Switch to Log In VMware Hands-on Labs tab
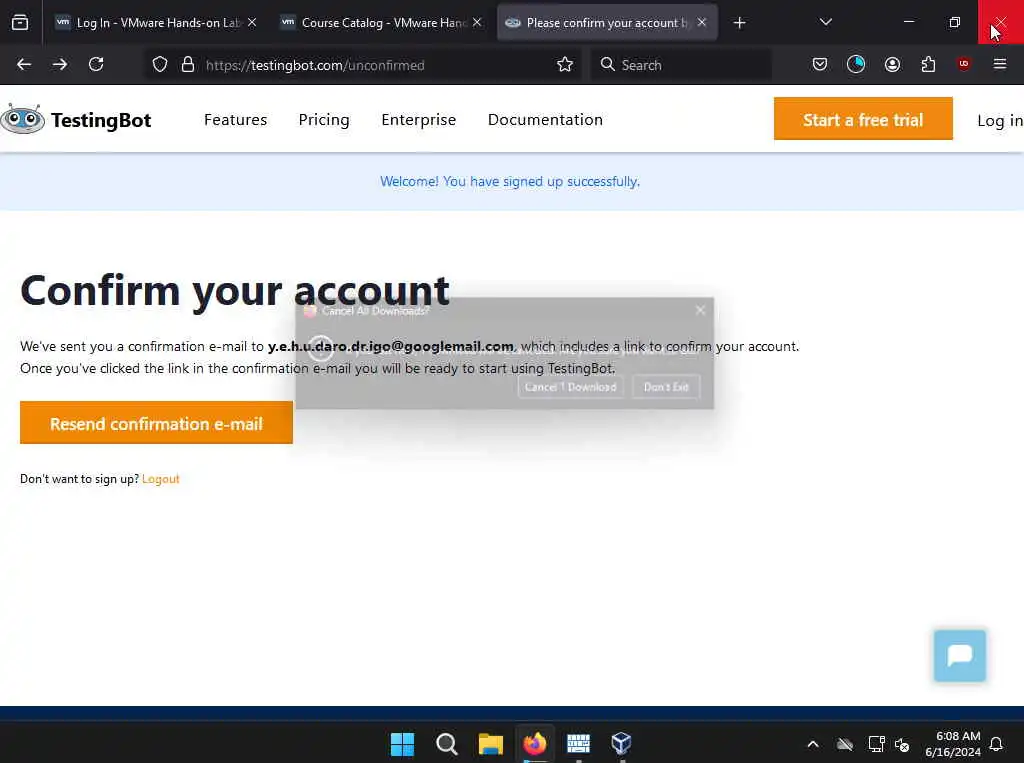 coord(157,22)
